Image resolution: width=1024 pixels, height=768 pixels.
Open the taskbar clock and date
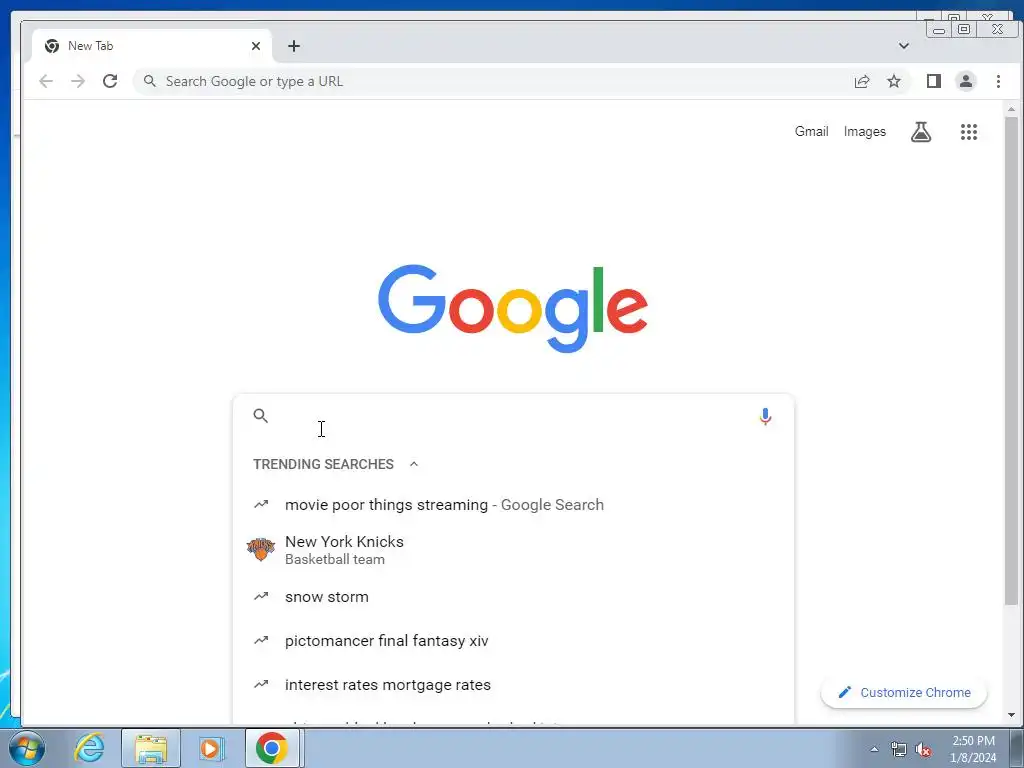click(x=973, y=749)
